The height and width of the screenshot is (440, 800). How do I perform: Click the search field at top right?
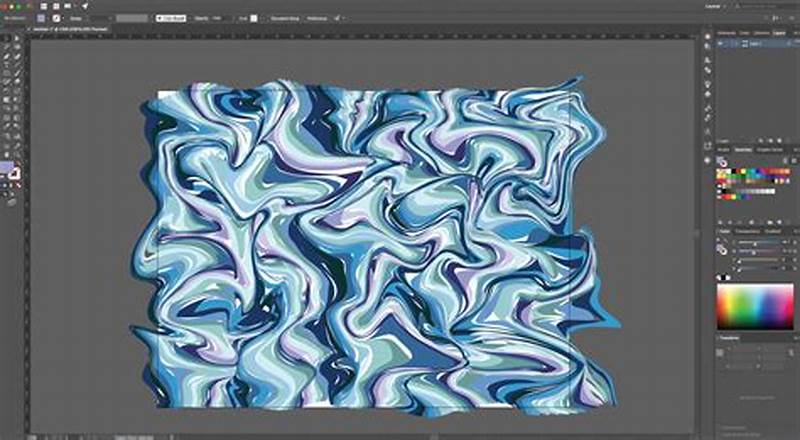point(770,6)
